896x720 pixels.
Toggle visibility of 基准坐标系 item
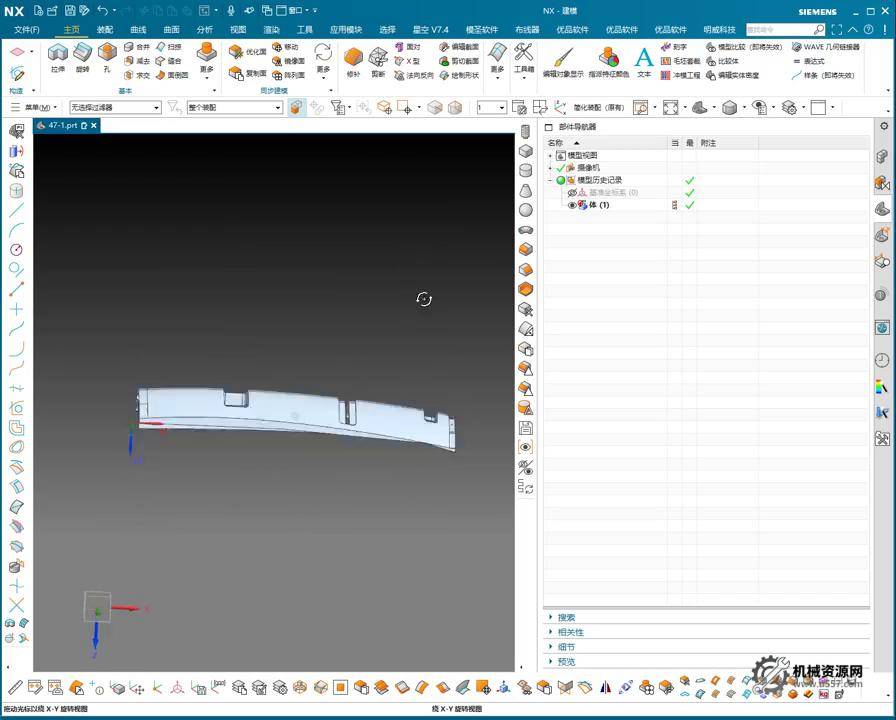pos(572,192)
